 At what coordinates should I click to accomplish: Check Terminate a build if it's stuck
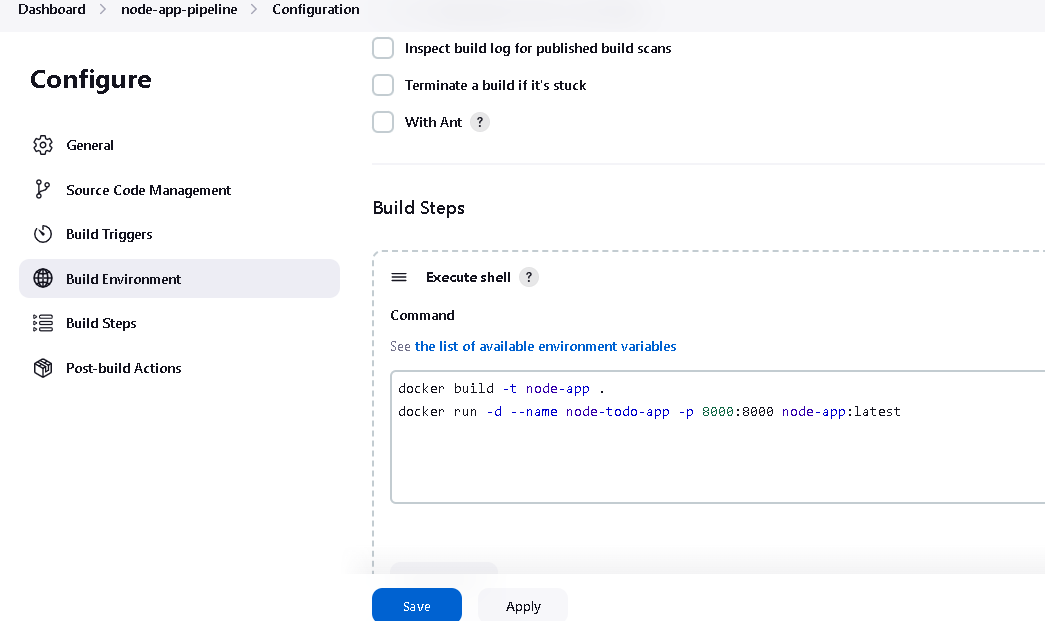pos(383,85)
